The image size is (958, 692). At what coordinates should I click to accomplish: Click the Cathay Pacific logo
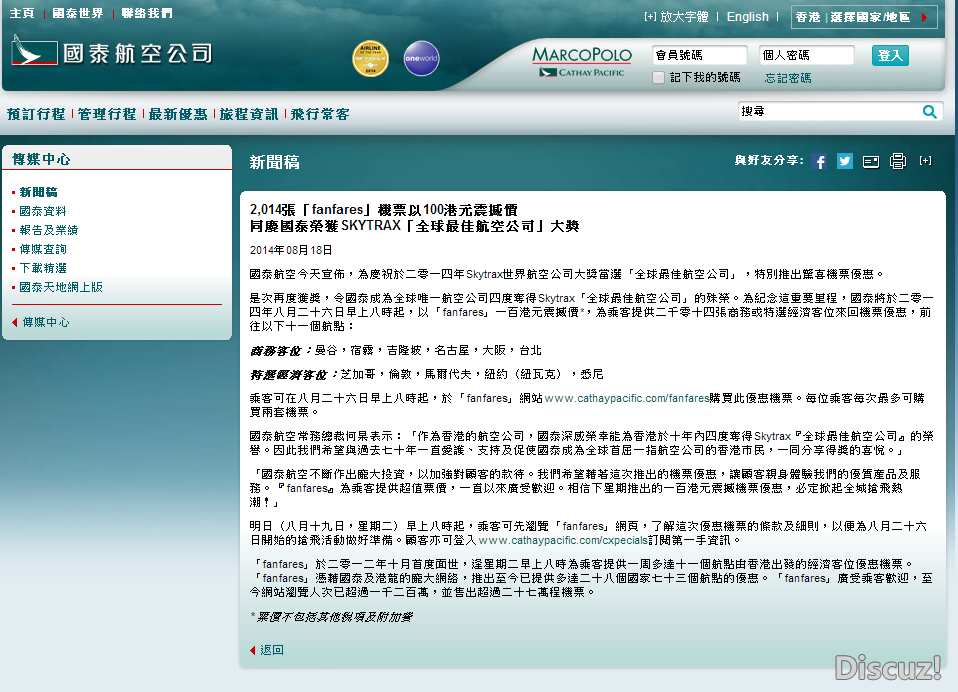(x=111, y=53)
